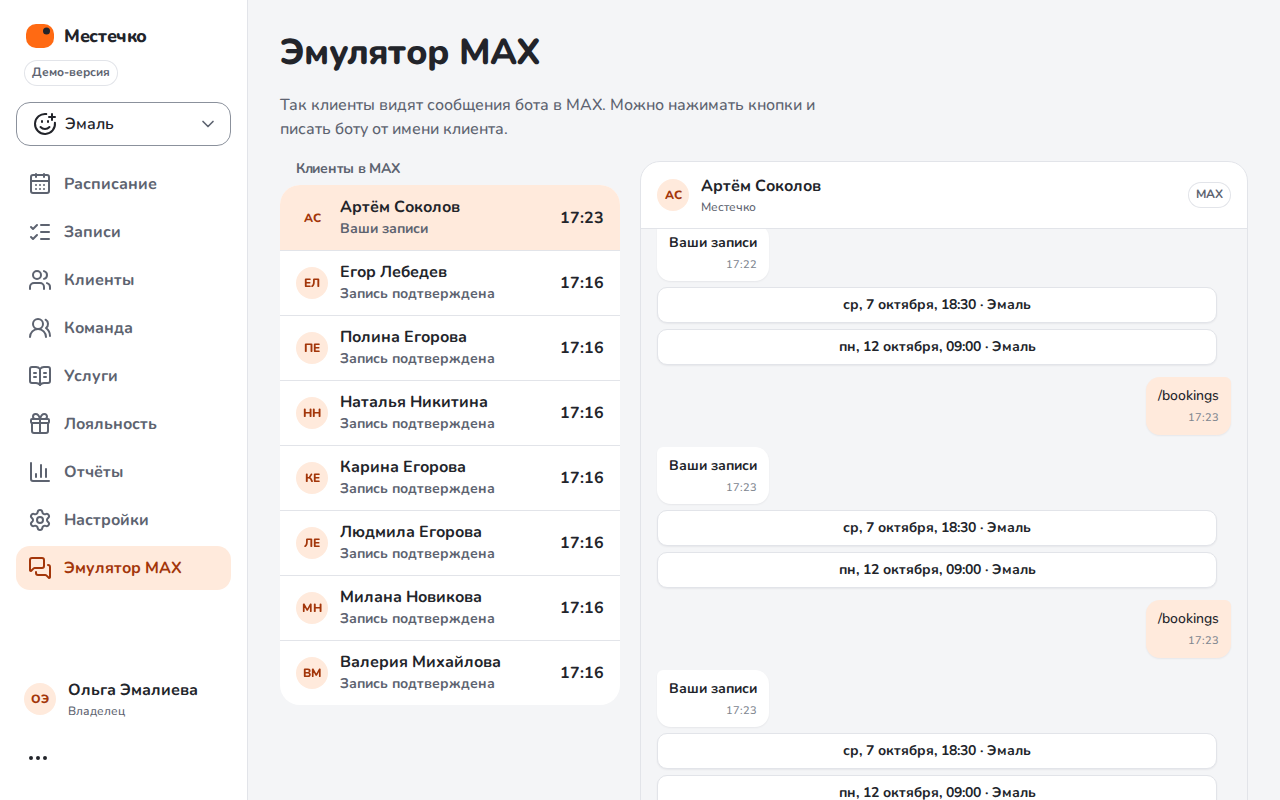Click the MAX badge in chat header
The width and height of the screenshot is (1280, 800).
(x=1209, y=194)
